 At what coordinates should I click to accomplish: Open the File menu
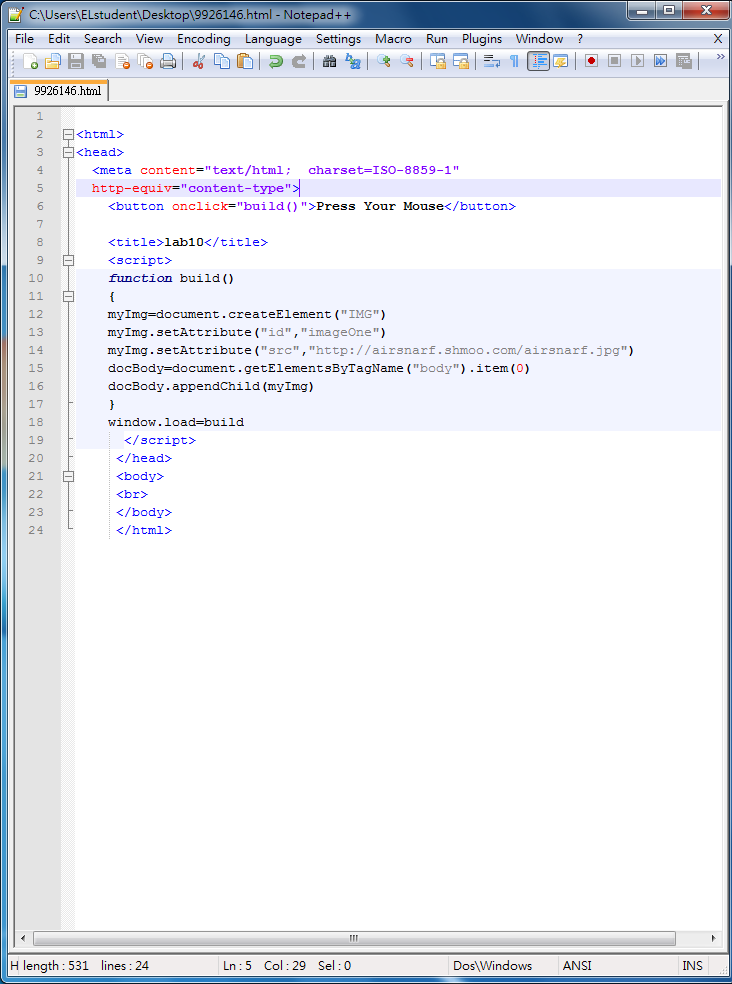click(x=24, y=39)
